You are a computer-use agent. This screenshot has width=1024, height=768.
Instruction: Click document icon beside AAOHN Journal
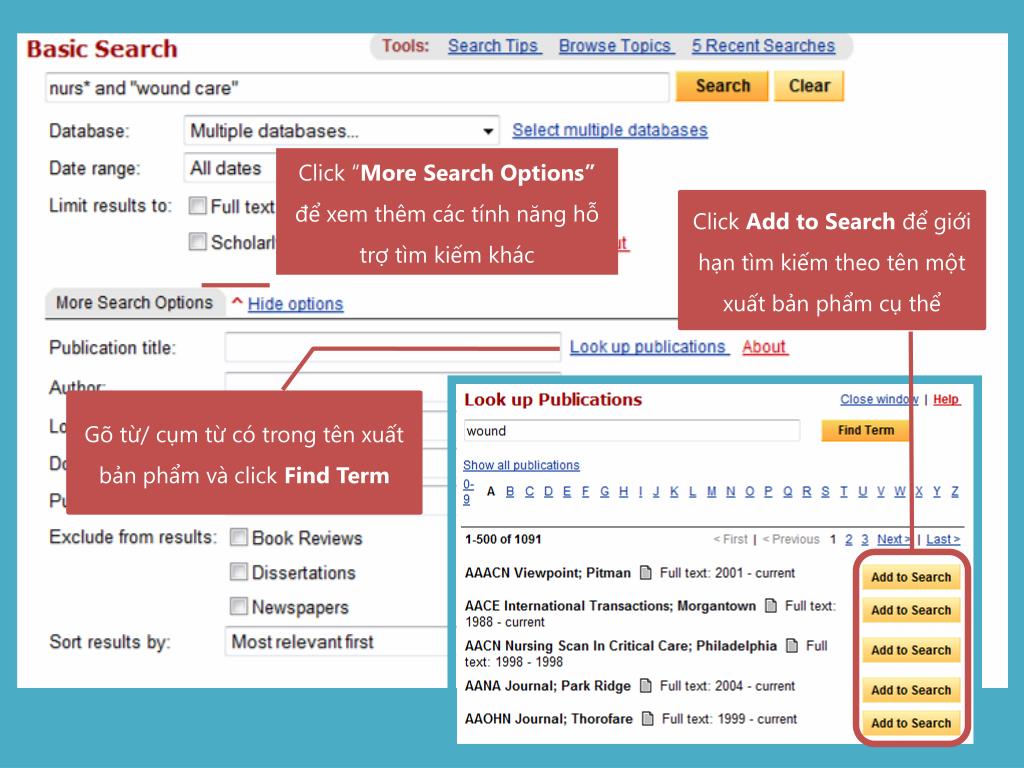[x=648, y=719]
